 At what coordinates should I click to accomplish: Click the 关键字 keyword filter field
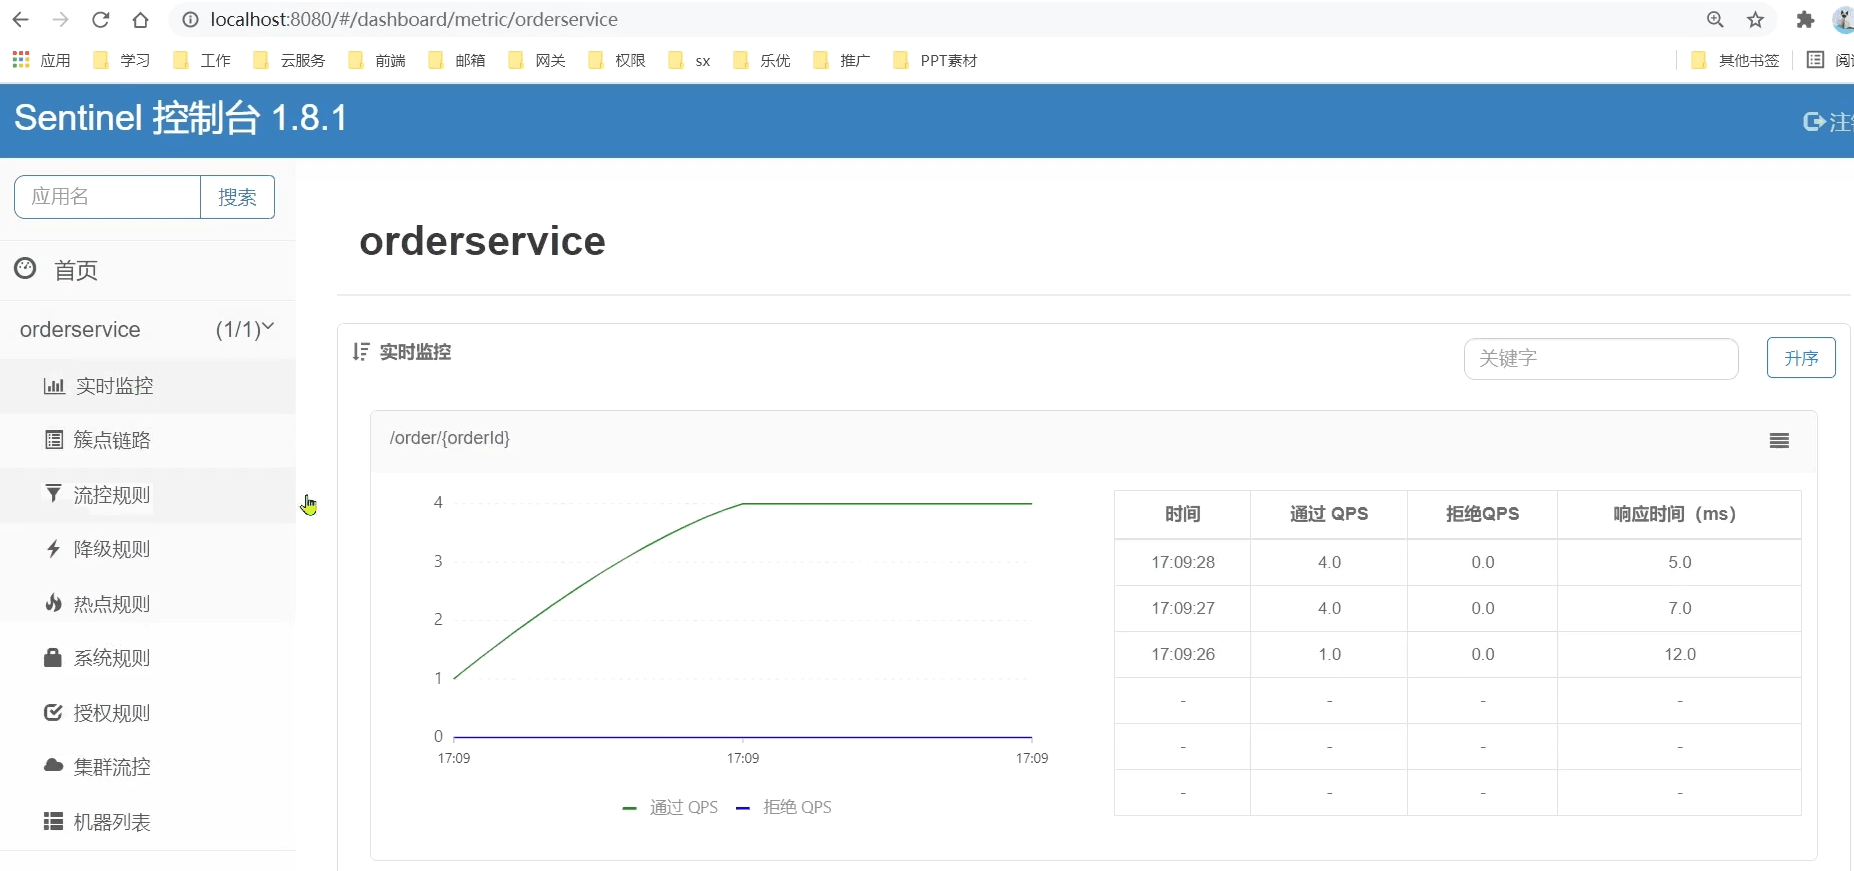point(1600,359)
